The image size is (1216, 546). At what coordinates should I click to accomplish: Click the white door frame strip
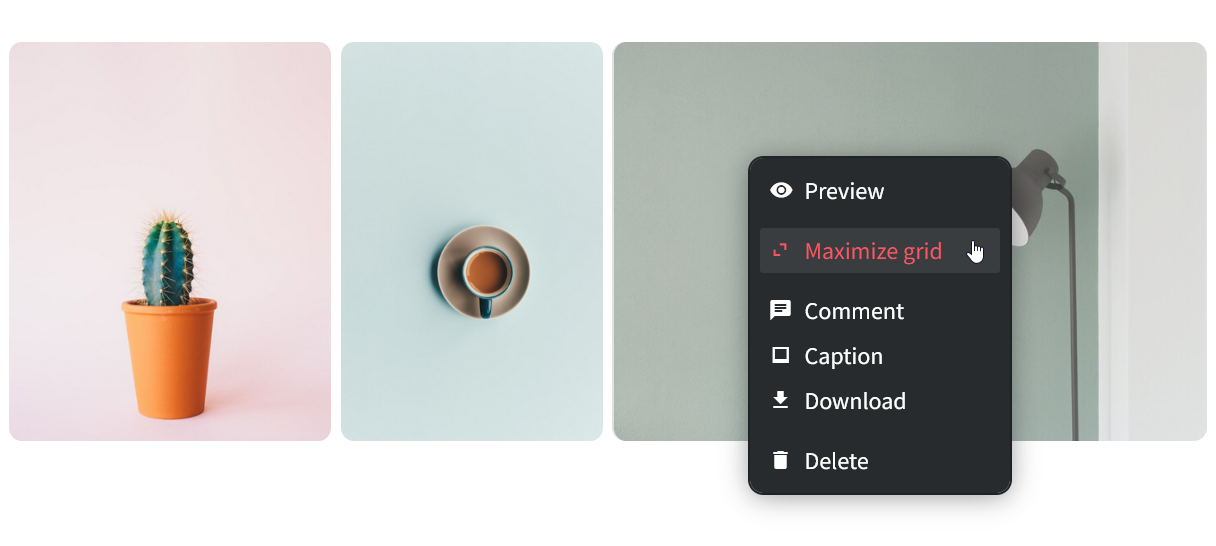[x=1113, y=241]
